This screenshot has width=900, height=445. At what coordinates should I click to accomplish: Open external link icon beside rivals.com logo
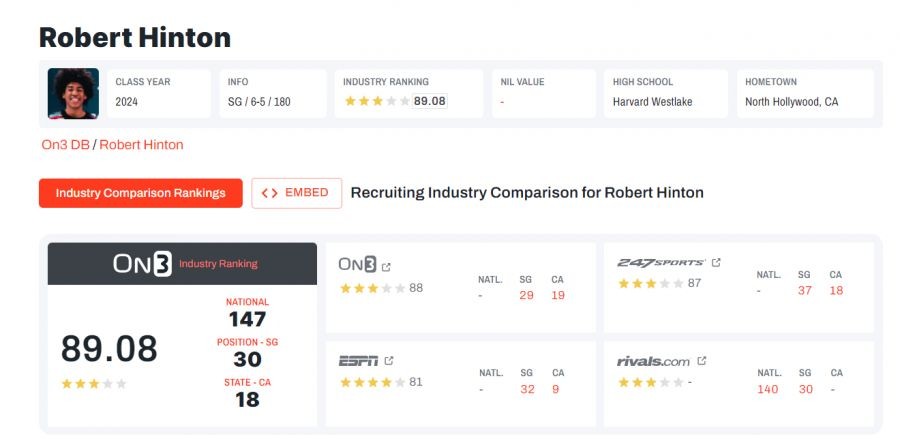[701, 361]
